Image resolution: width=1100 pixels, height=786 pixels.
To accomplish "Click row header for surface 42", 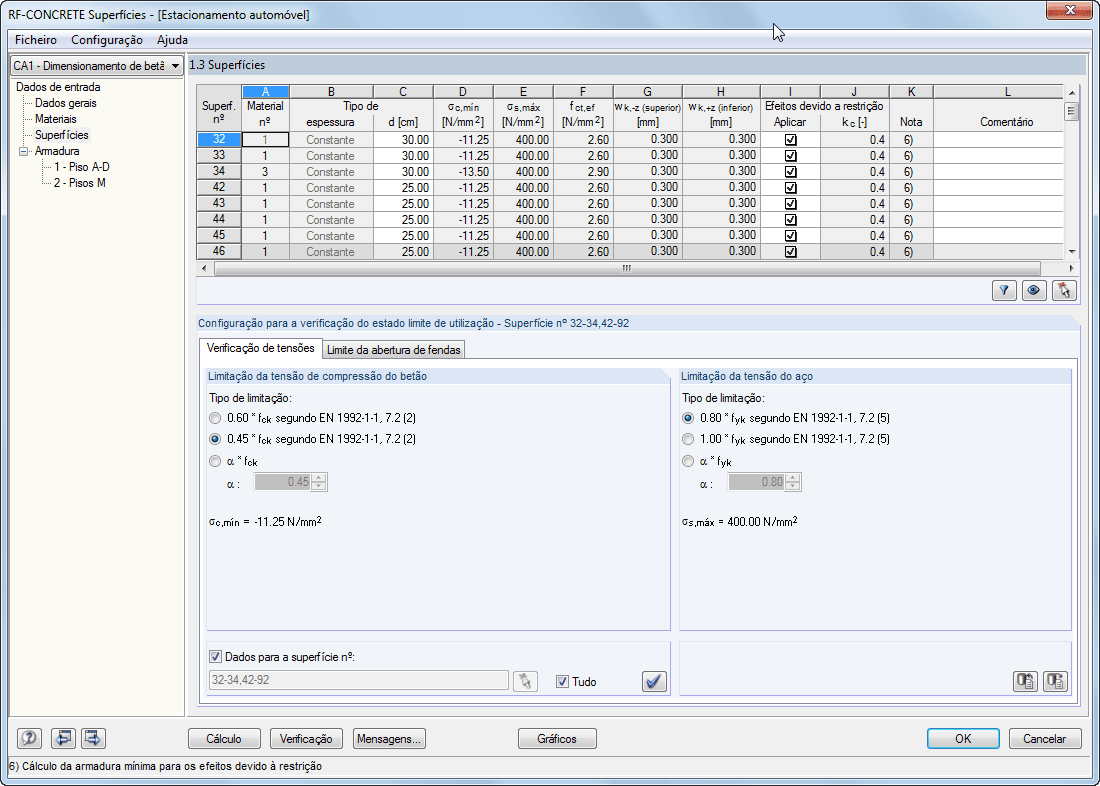I will (219, 188).
